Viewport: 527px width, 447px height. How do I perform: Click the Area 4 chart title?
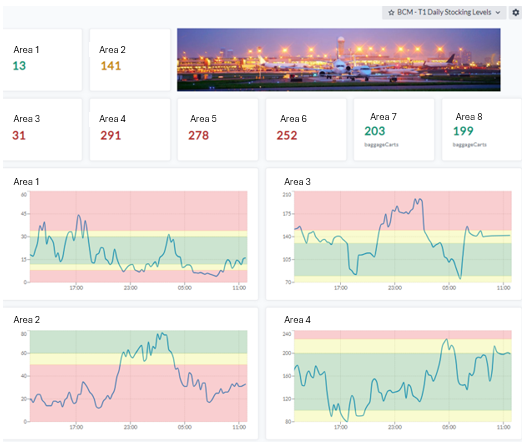(297, 320)
